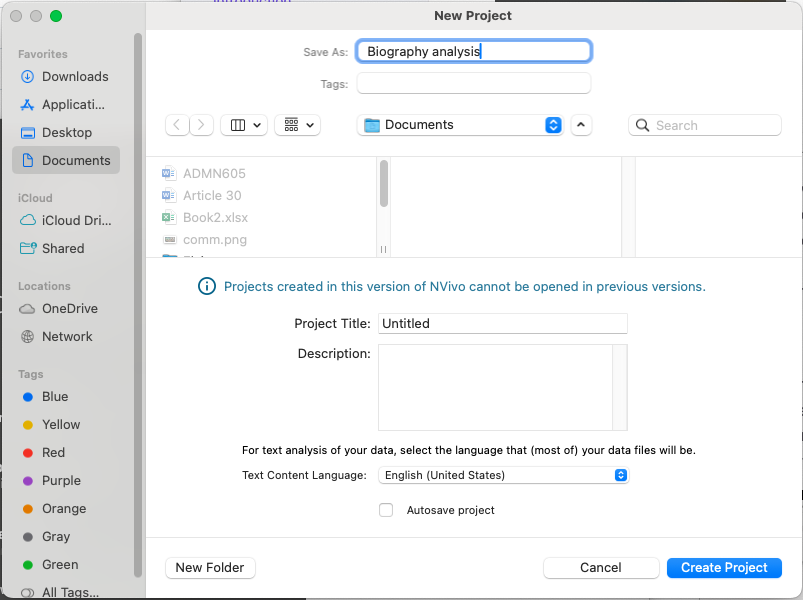
Task: Cancel the New Project dialog
Action: pos(600,567)
